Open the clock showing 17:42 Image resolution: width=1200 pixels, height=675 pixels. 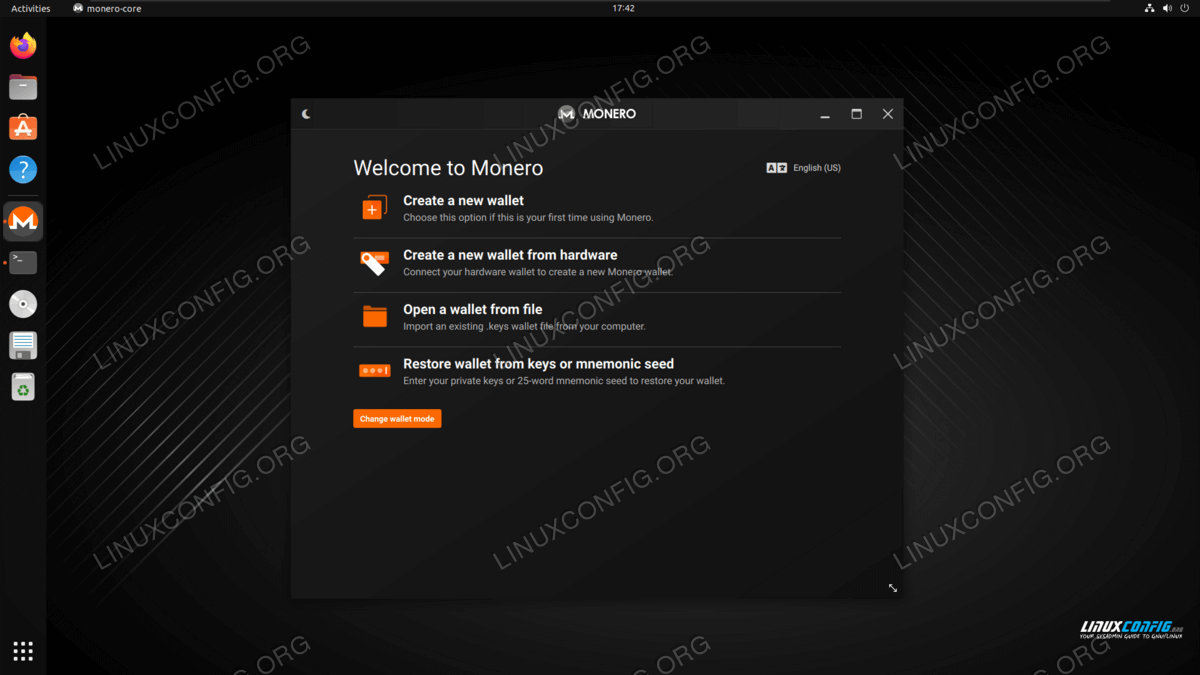click(623, 8)
